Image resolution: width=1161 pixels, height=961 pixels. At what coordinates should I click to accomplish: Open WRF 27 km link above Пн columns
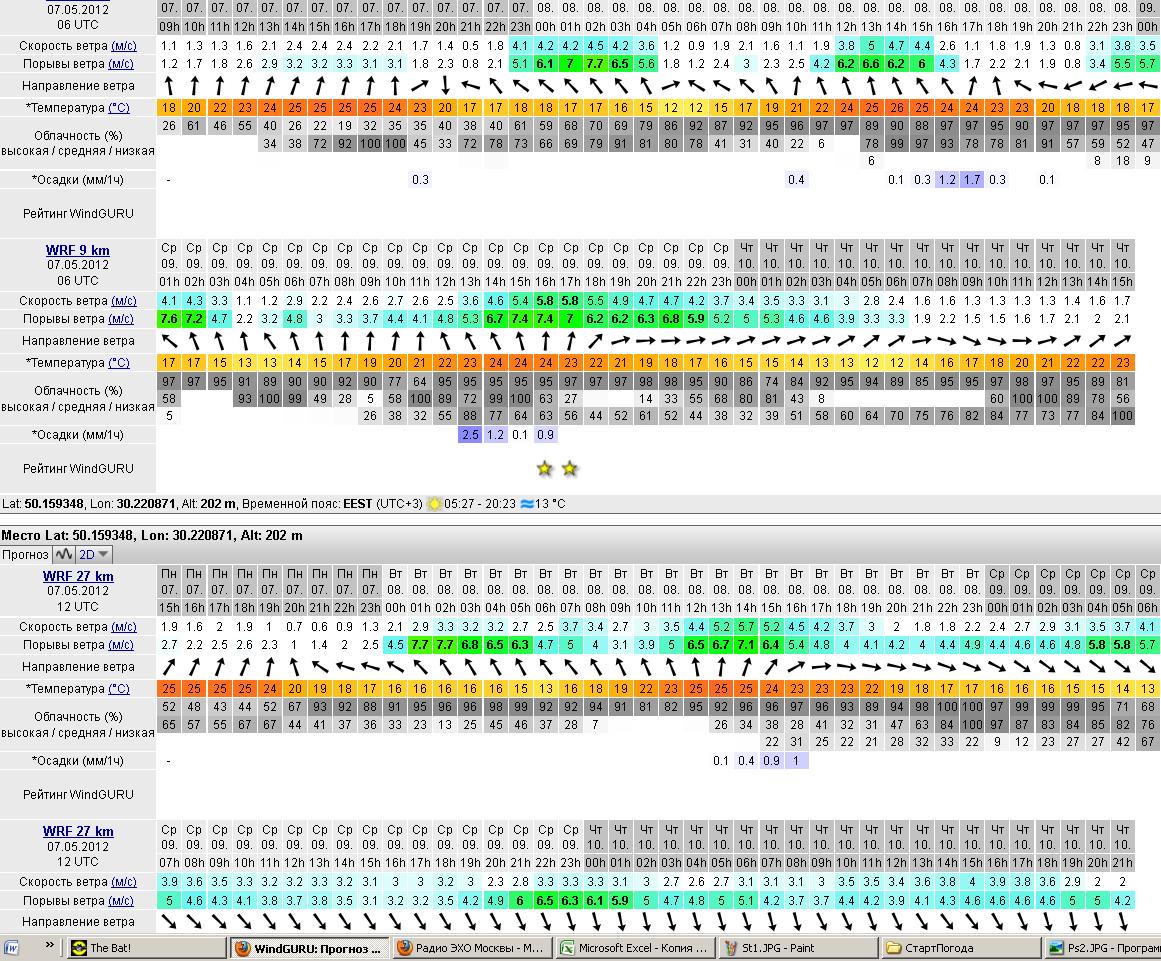coord(78,576)
